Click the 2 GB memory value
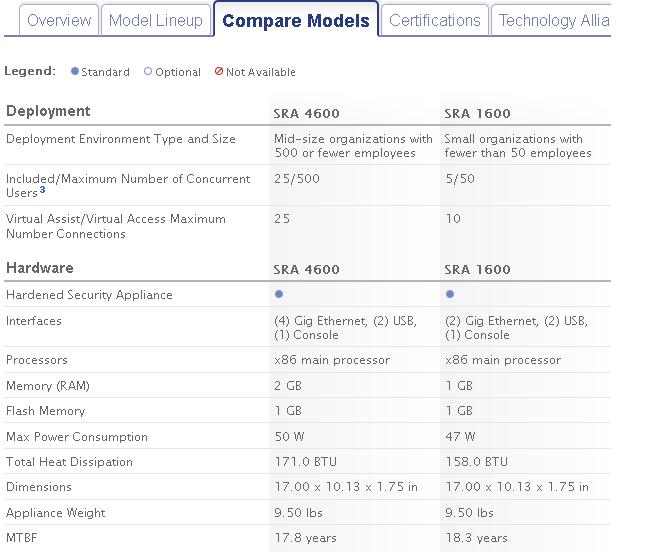This screenshot has width=667, height=552. [x=288, y=386]
